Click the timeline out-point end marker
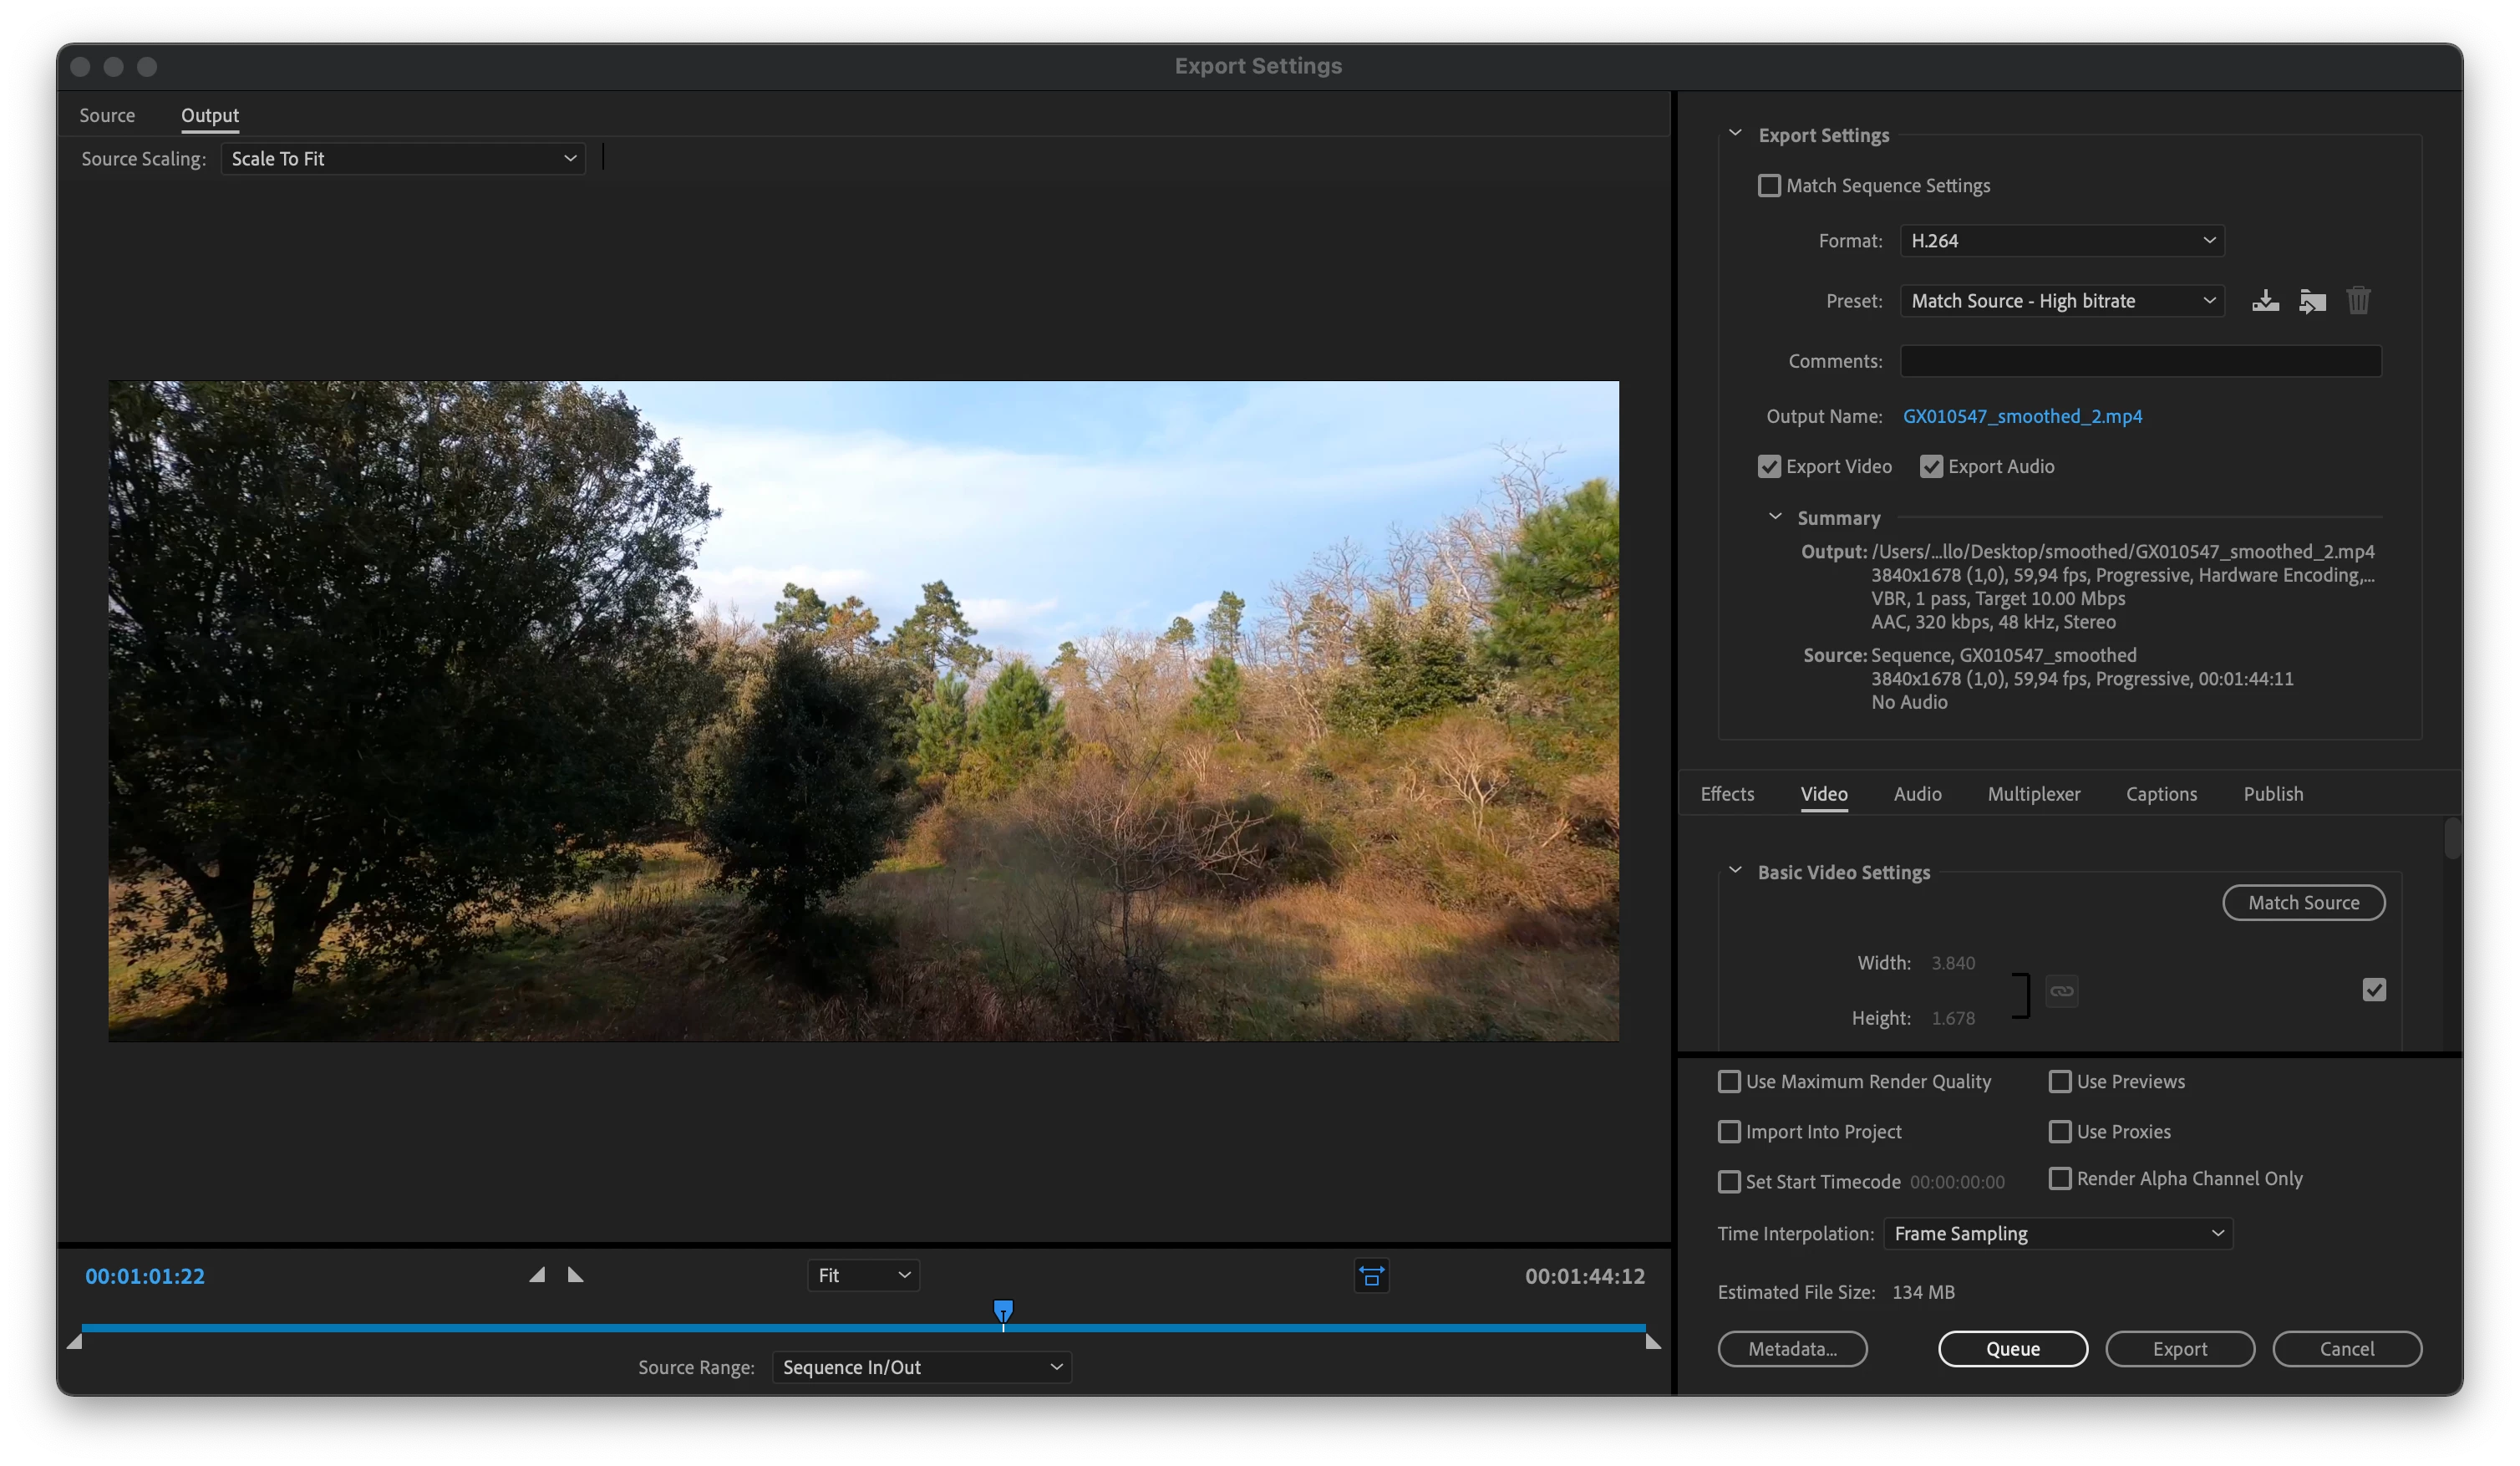The width and height of the screenshot is (2520, 1466). point(1652,1343)
